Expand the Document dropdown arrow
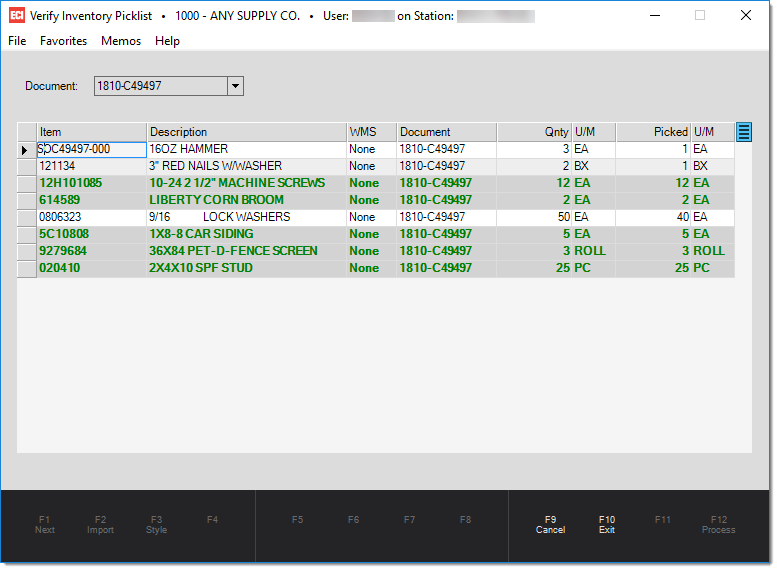 (235, 86)
